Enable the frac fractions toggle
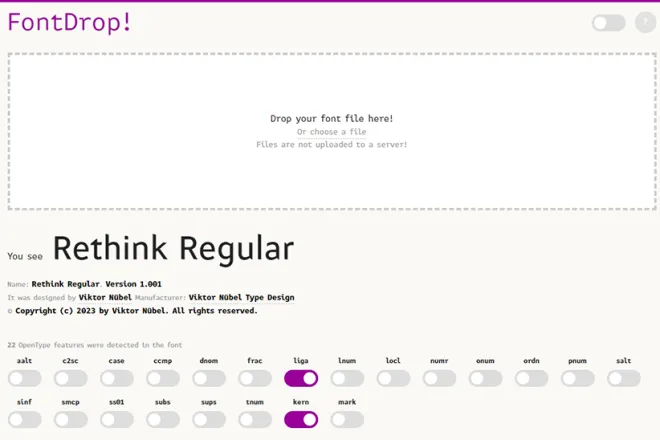Screen dimensions: 660x440 (255, 378)
